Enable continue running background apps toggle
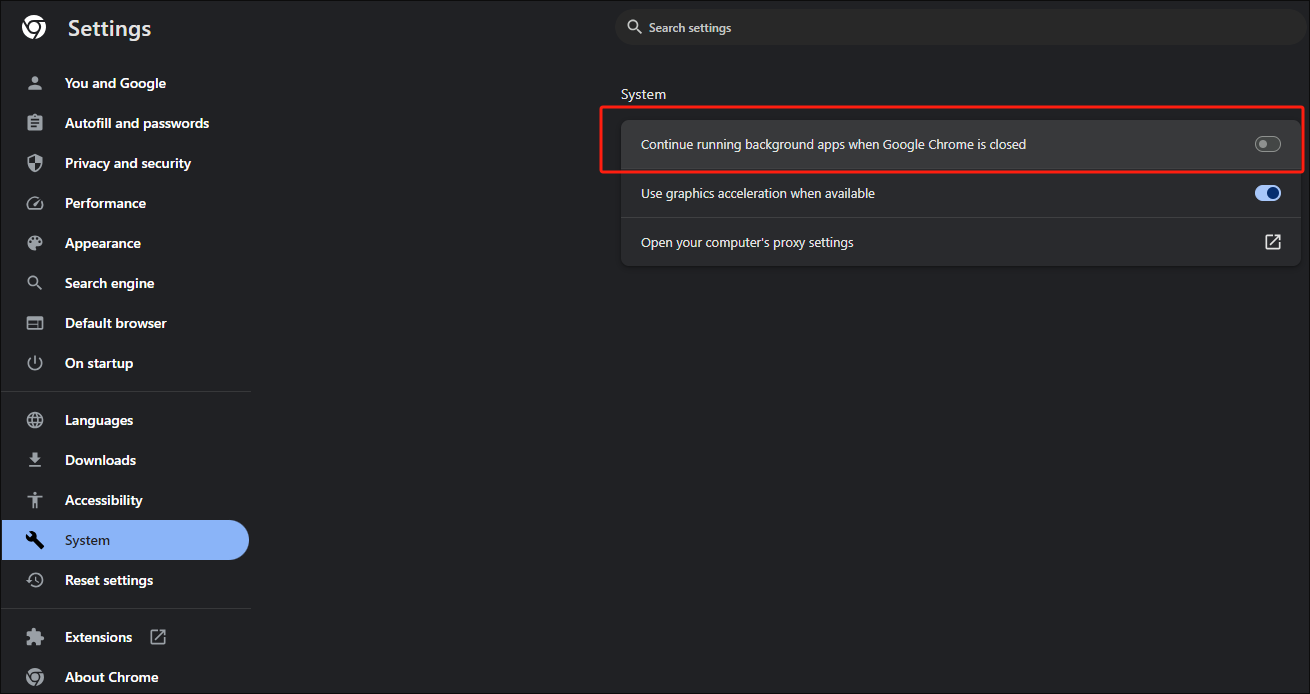 (1267, 145)
